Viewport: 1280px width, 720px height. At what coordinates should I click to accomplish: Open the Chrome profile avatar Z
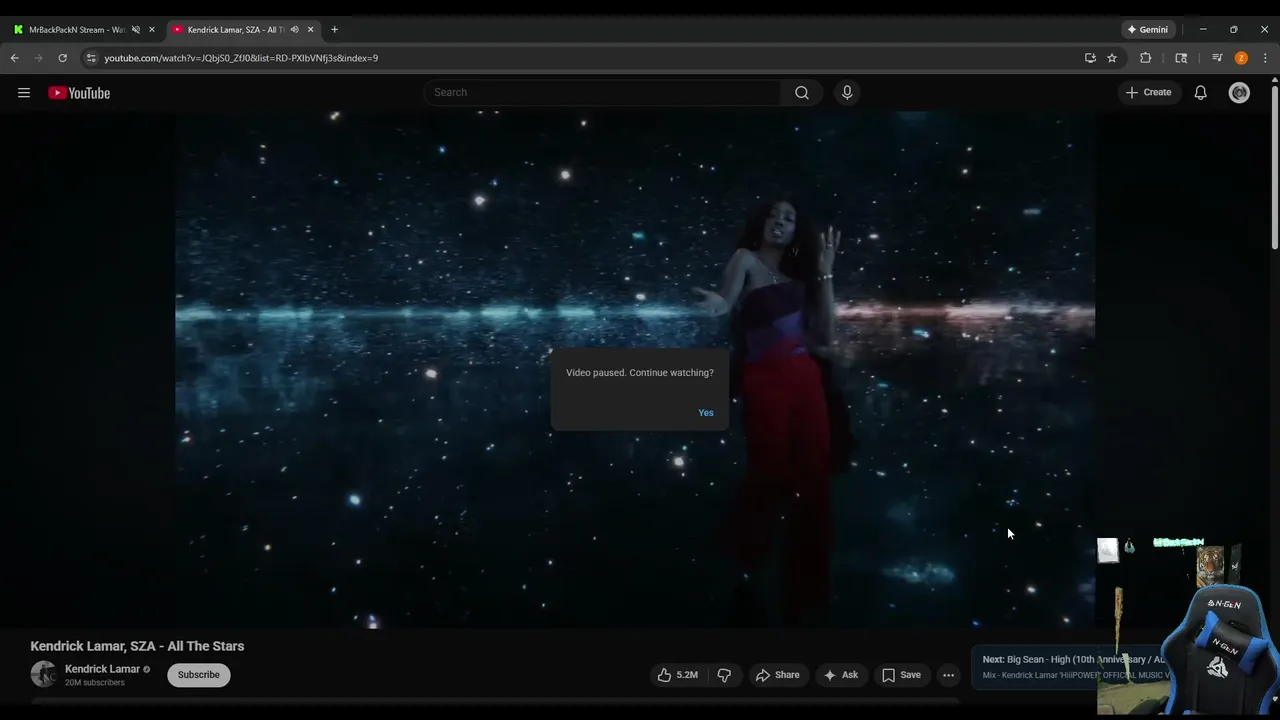coord(1241,58)
